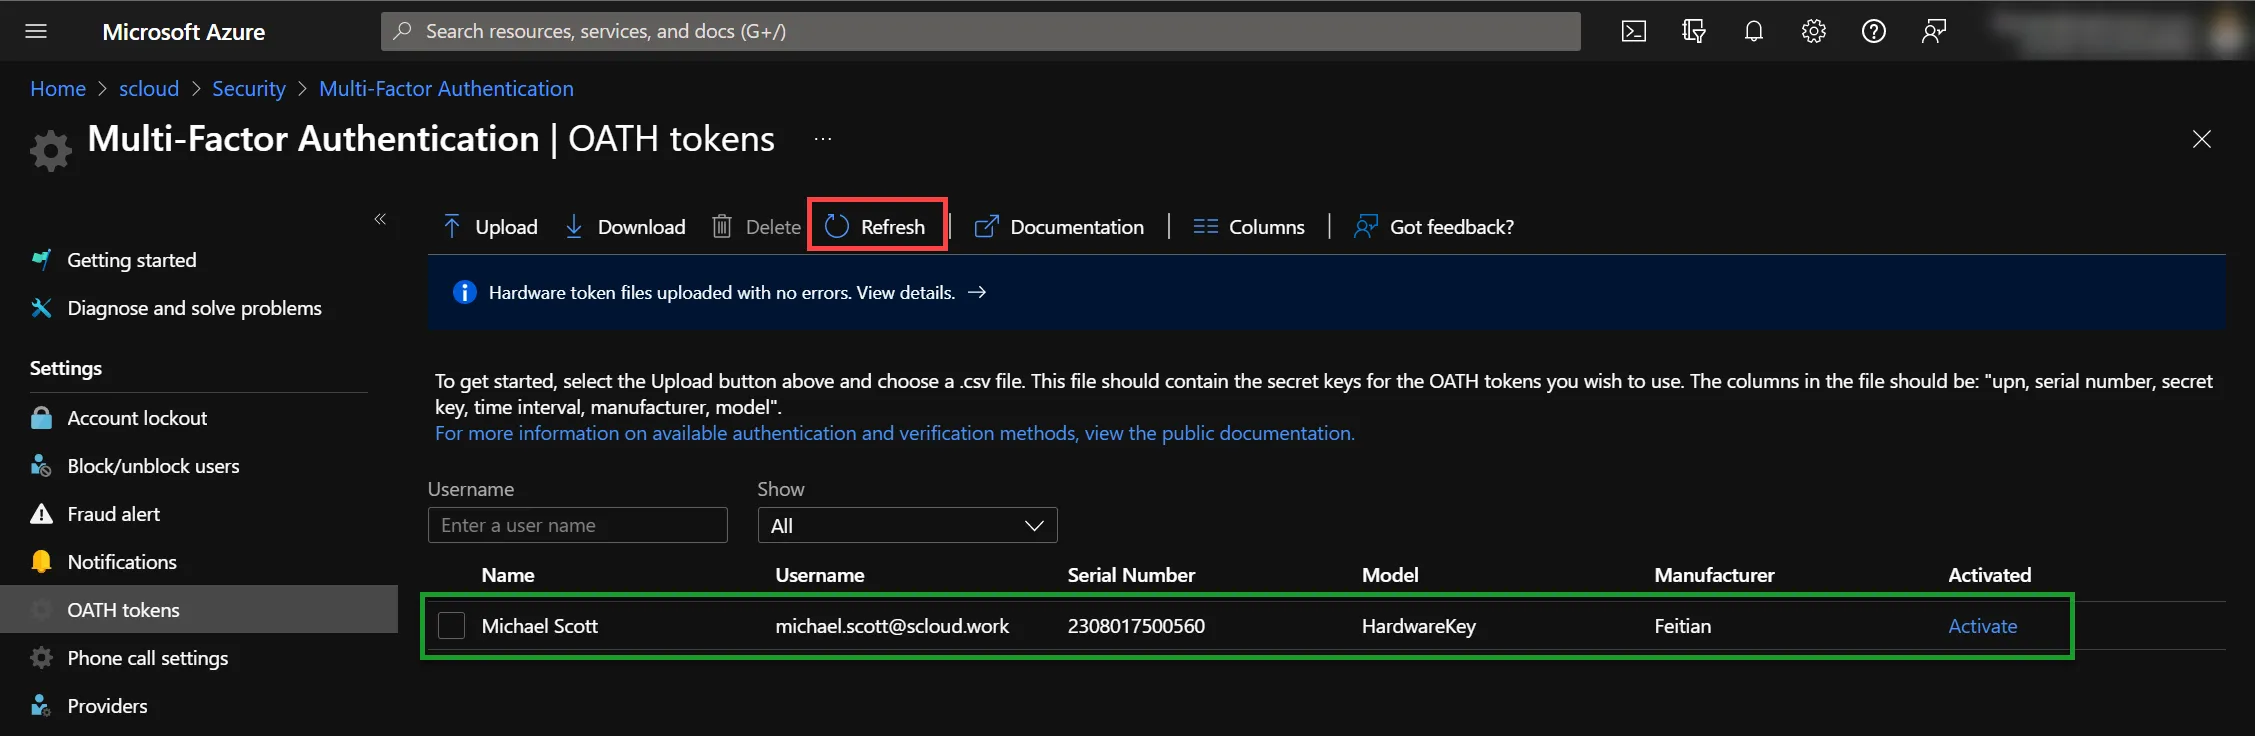Click the Activated column header
Image resolution: width=2255 pixels, height=736 pixels.
(x=1990, y=575)
